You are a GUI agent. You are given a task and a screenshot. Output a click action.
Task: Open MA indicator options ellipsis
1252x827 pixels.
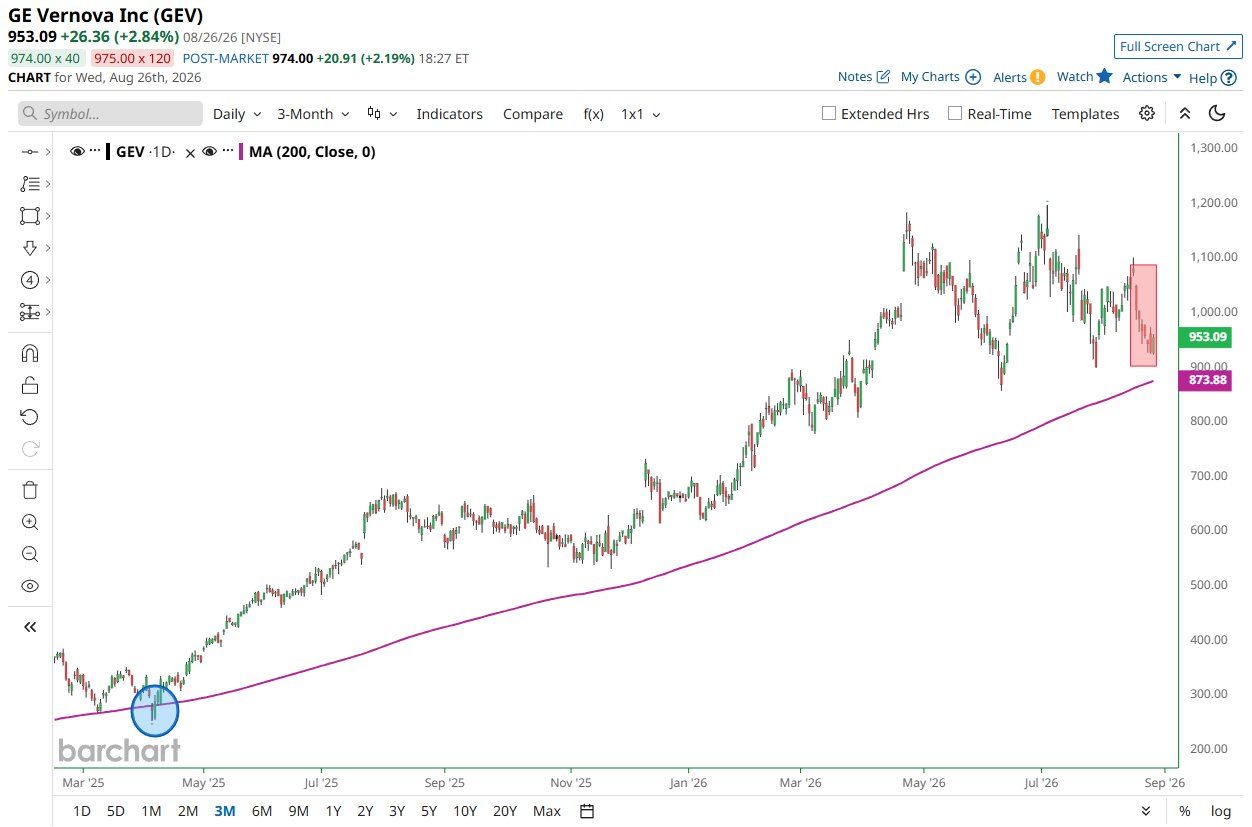tap(228, 152)
